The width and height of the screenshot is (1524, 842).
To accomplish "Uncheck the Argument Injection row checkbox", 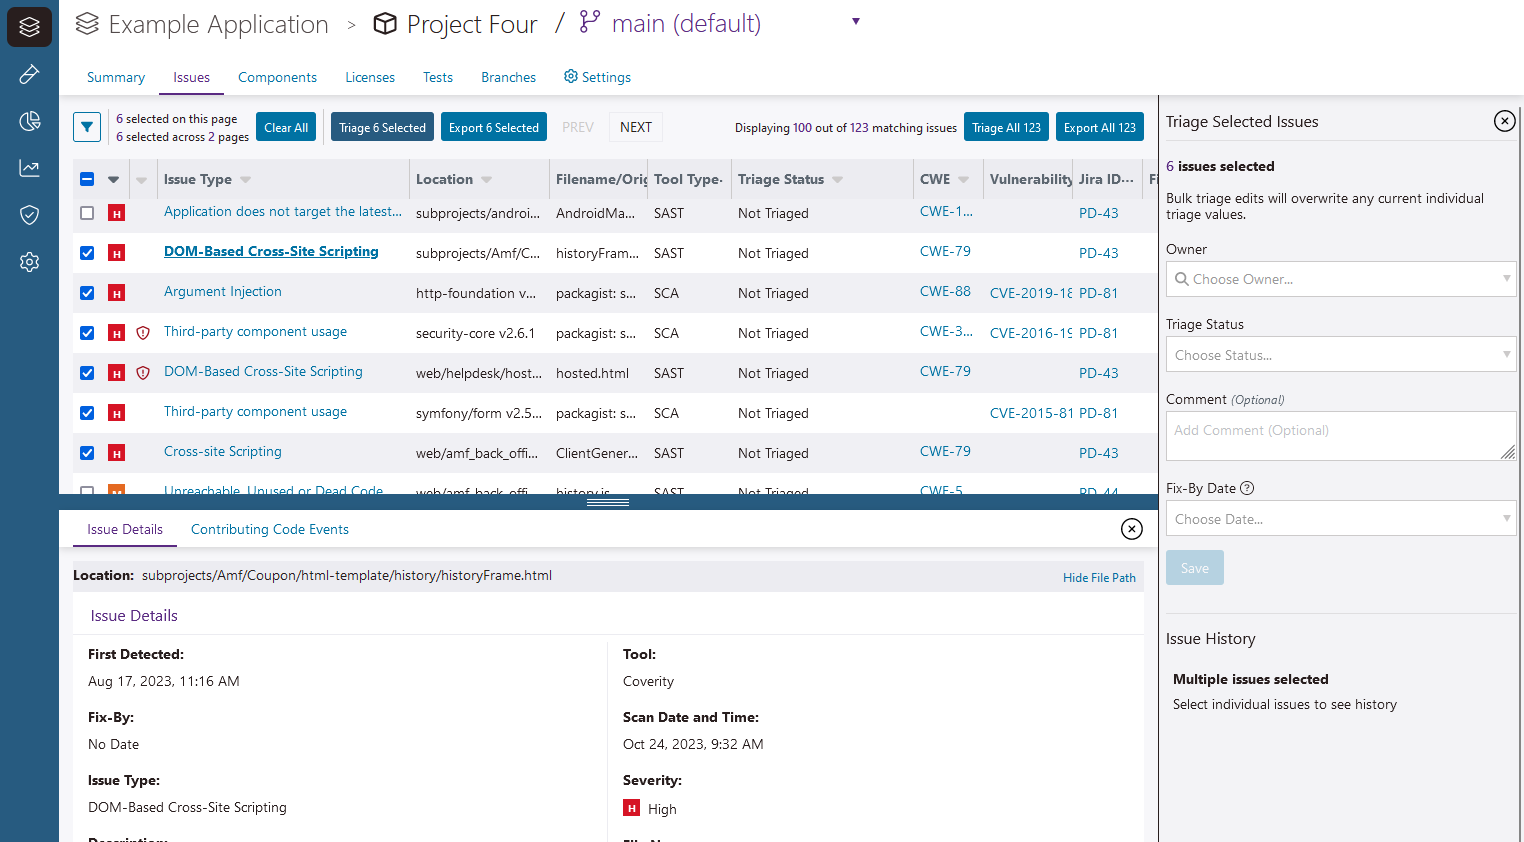I will 87,293.
